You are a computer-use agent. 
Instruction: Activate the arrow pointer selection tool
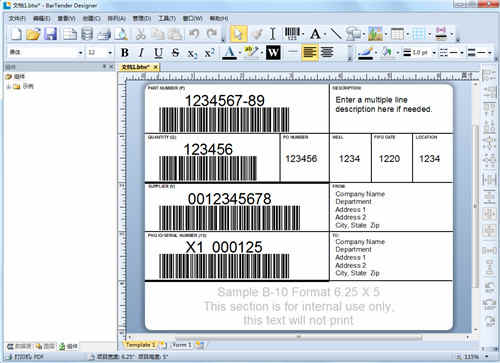[x=239, y=34]
